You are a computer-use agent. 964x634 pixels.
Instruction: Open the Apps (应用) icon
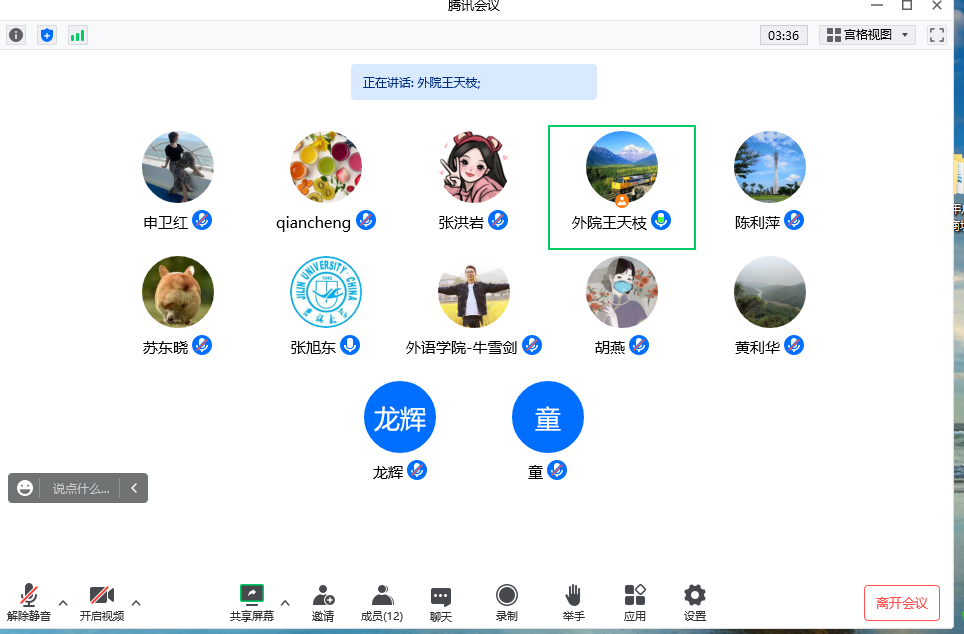635,603
